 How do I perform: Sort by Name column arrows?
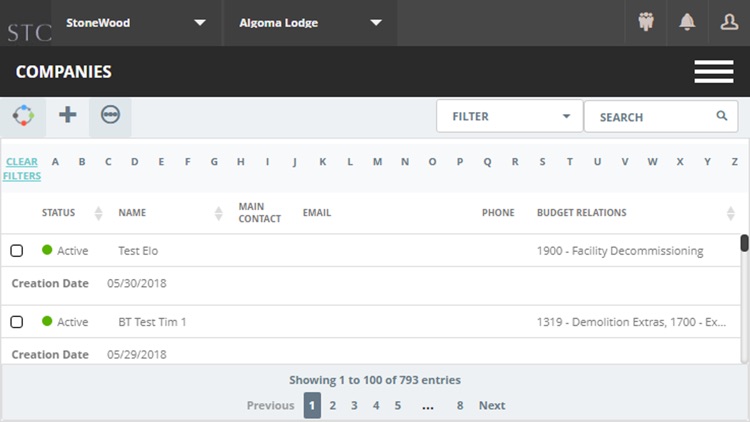(219, 213)
